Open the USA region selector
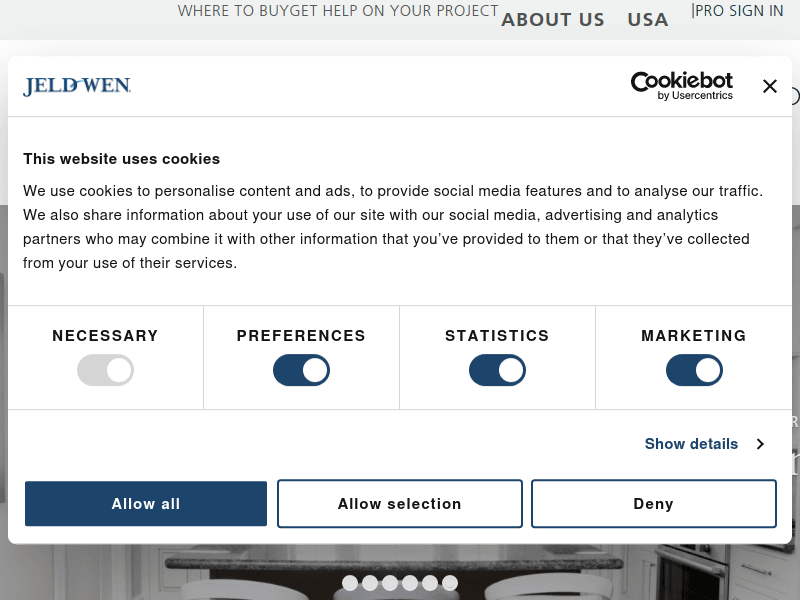Screen dimensions: 800x600 click(x=648, y=19)
